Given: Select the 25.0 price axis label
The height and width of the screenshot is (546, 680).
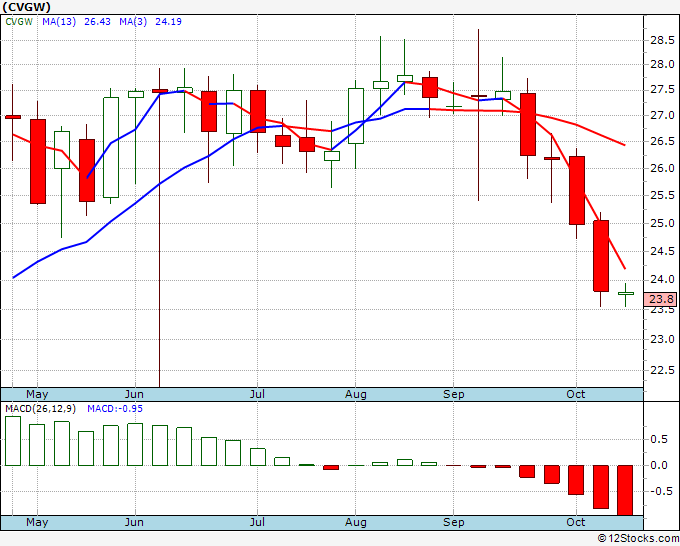Looking at the screenshot, I should (662, 223).
